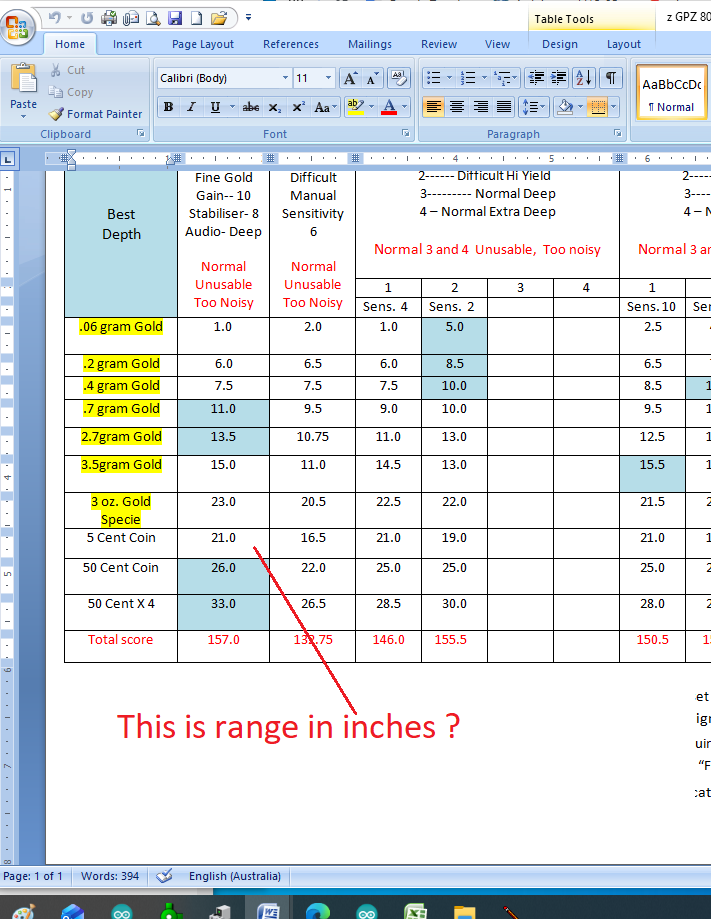This screenshot has height=919, width=711.
Task: Switch to the Mailings tab
Action: pyautogui.click(x=370, y=44)
